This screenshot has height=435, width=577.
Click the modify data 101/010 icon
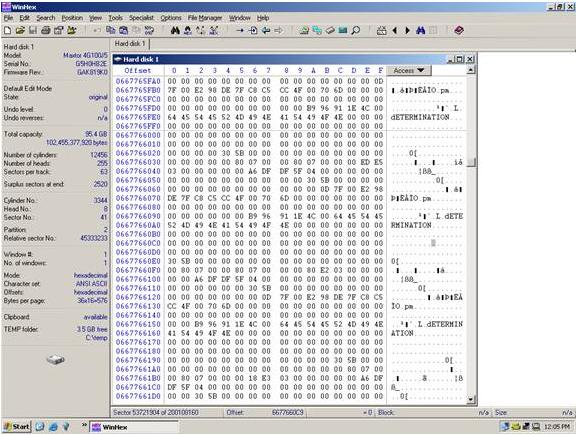149,31
